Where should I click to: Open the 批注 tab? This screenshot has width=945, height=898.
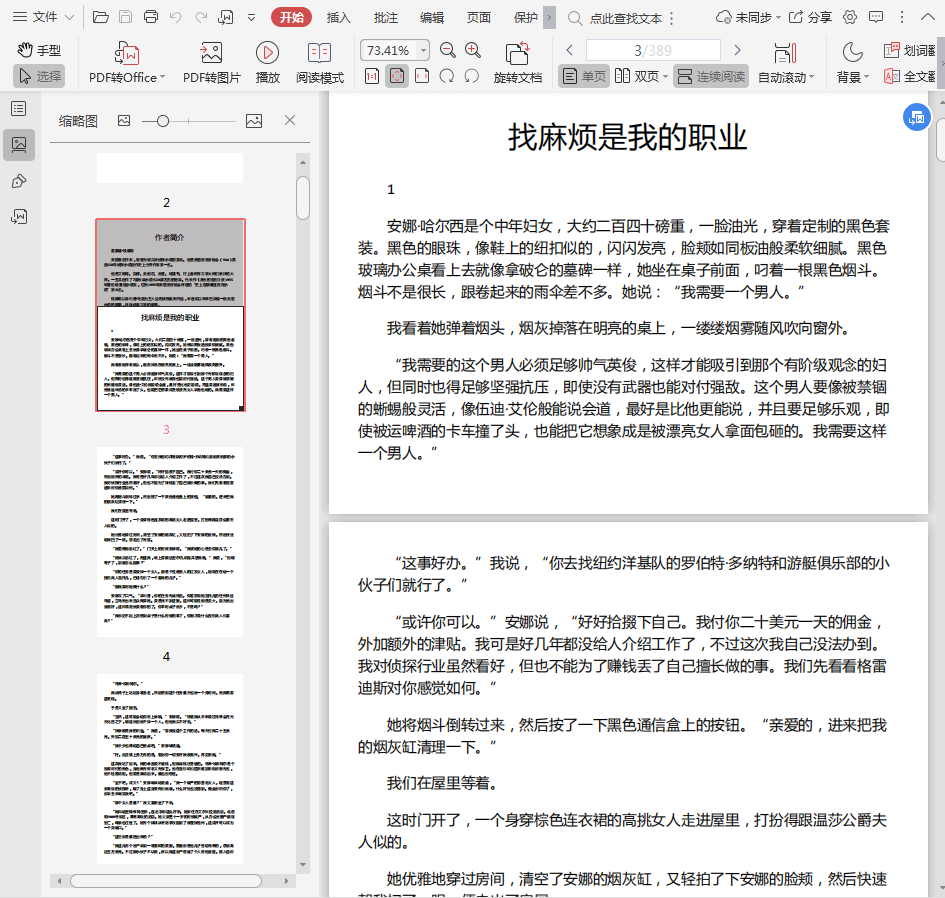pyautogui.click(x=385, y=17)
